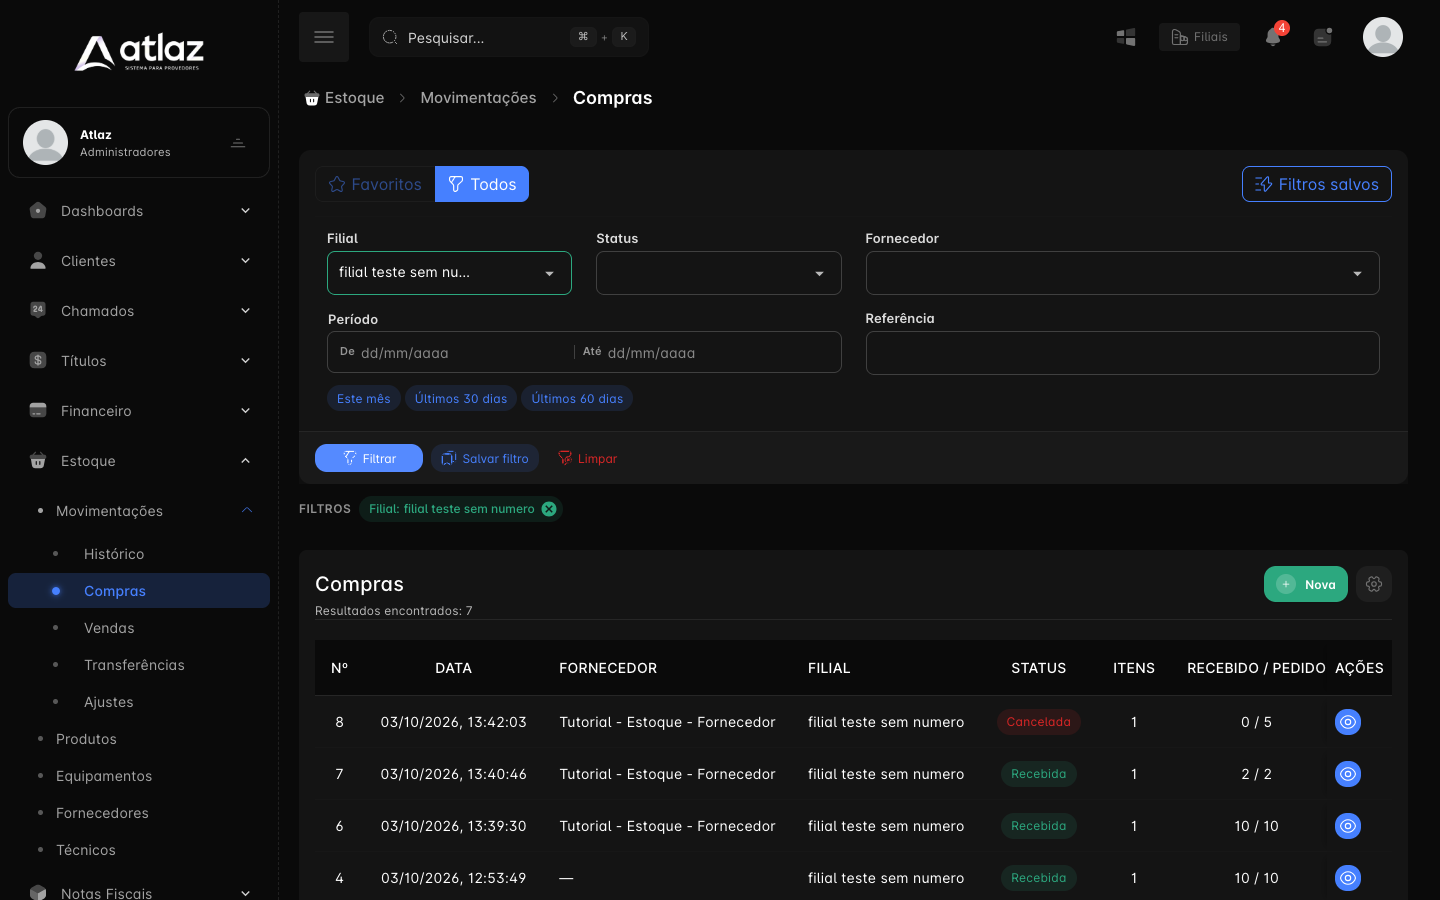1440x900 pixels.
Task: Focus the Pesquisar search field
Action: click(x=509, y=37)
